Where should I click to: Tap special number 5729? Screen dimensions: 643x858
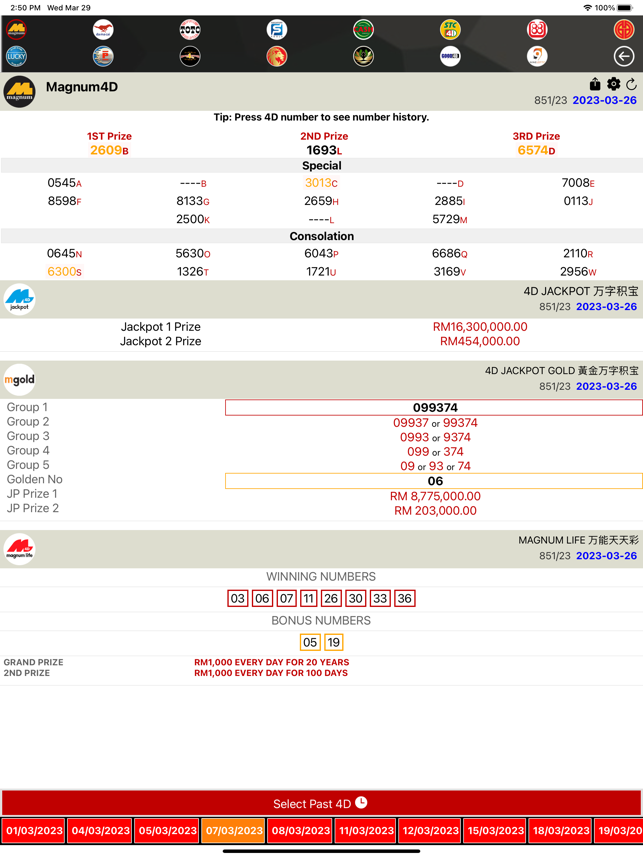pos(450,219)
